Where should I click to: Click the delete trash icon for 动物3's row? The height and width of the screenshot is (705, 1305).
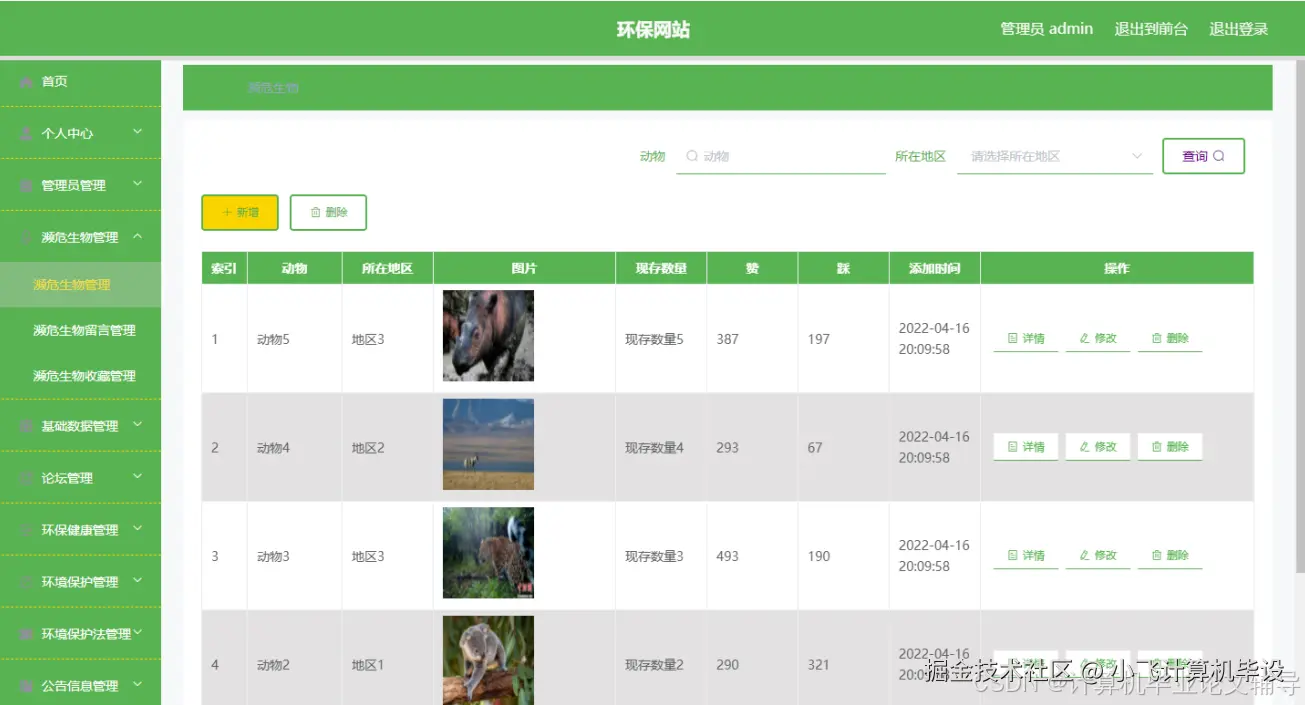pos(1156,555)
